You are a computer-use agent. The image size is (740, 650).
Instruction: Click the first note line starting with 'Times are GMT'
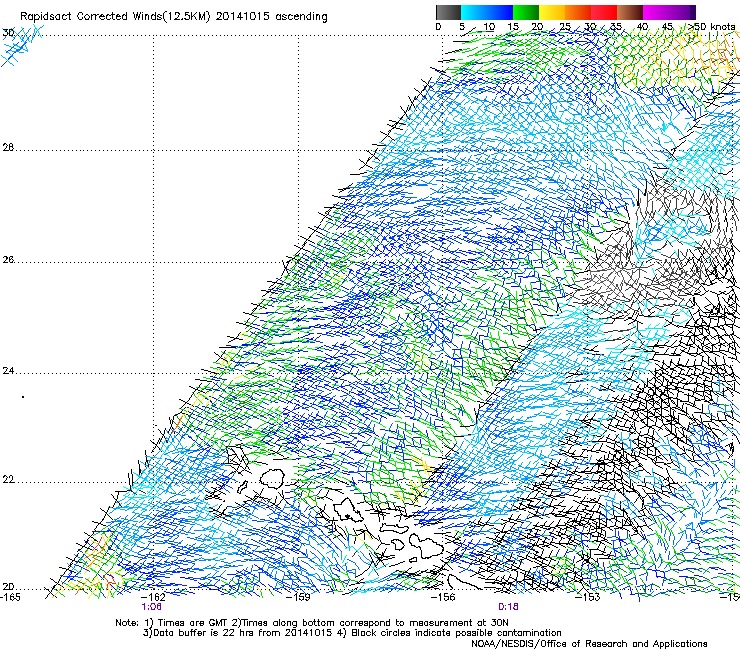click(x=312, y=623)
